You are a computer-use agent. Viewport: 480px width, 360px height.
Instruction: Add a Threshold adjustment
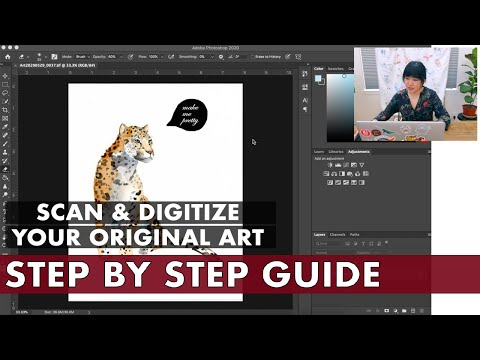[346, 183]
